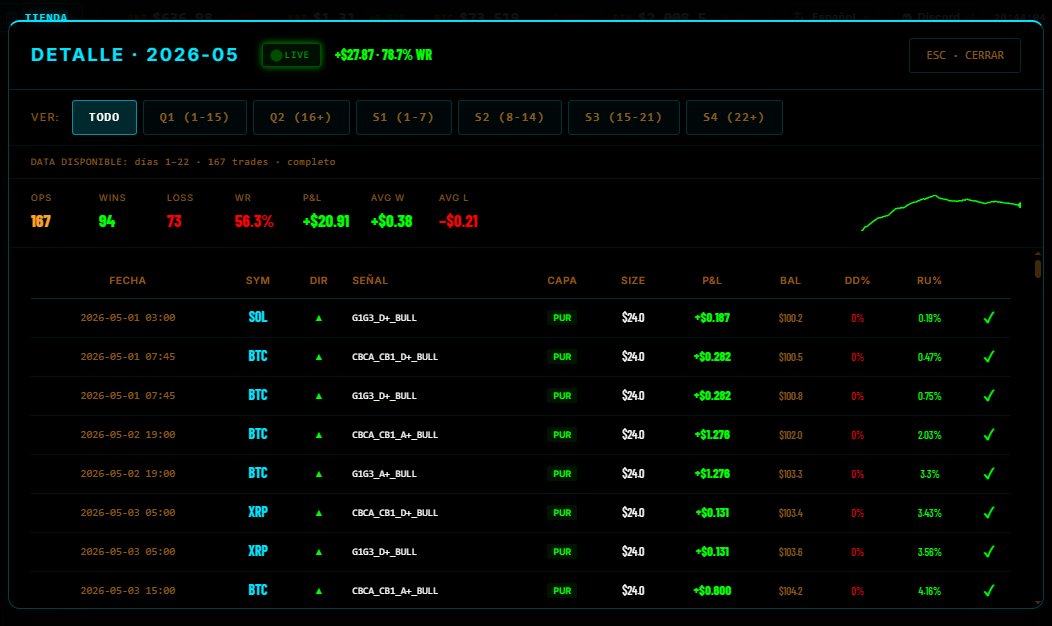Click the G1G3_A+_BULL signal name
The image size is (1052, 626).
pos(384,474)
